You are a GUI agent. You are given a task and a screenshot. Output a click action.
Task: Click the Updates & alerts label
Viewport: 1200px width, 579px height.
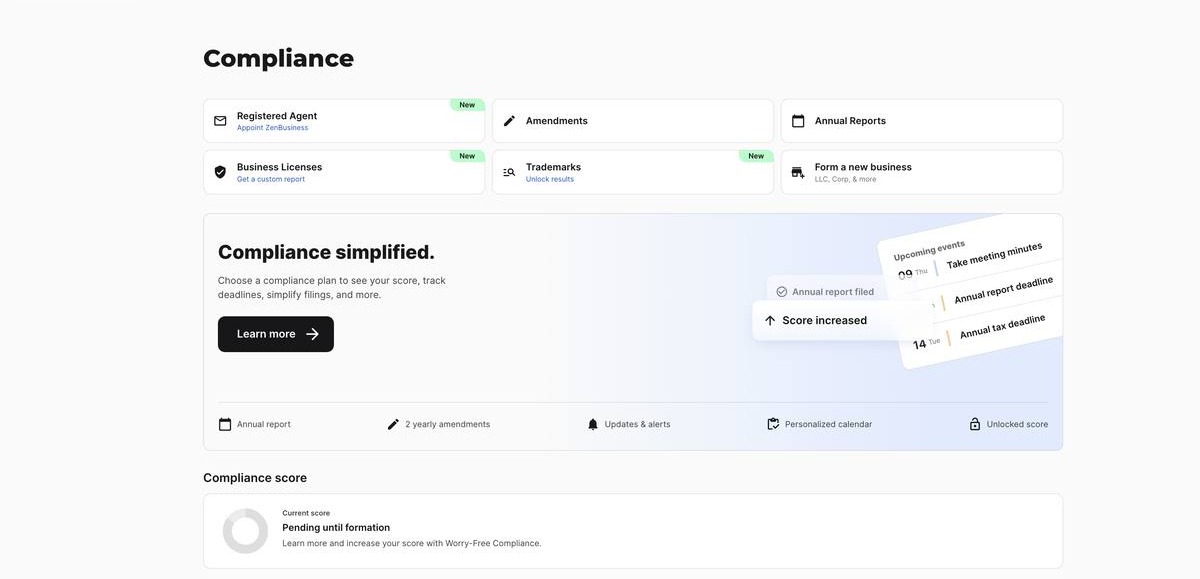(638, 424)
